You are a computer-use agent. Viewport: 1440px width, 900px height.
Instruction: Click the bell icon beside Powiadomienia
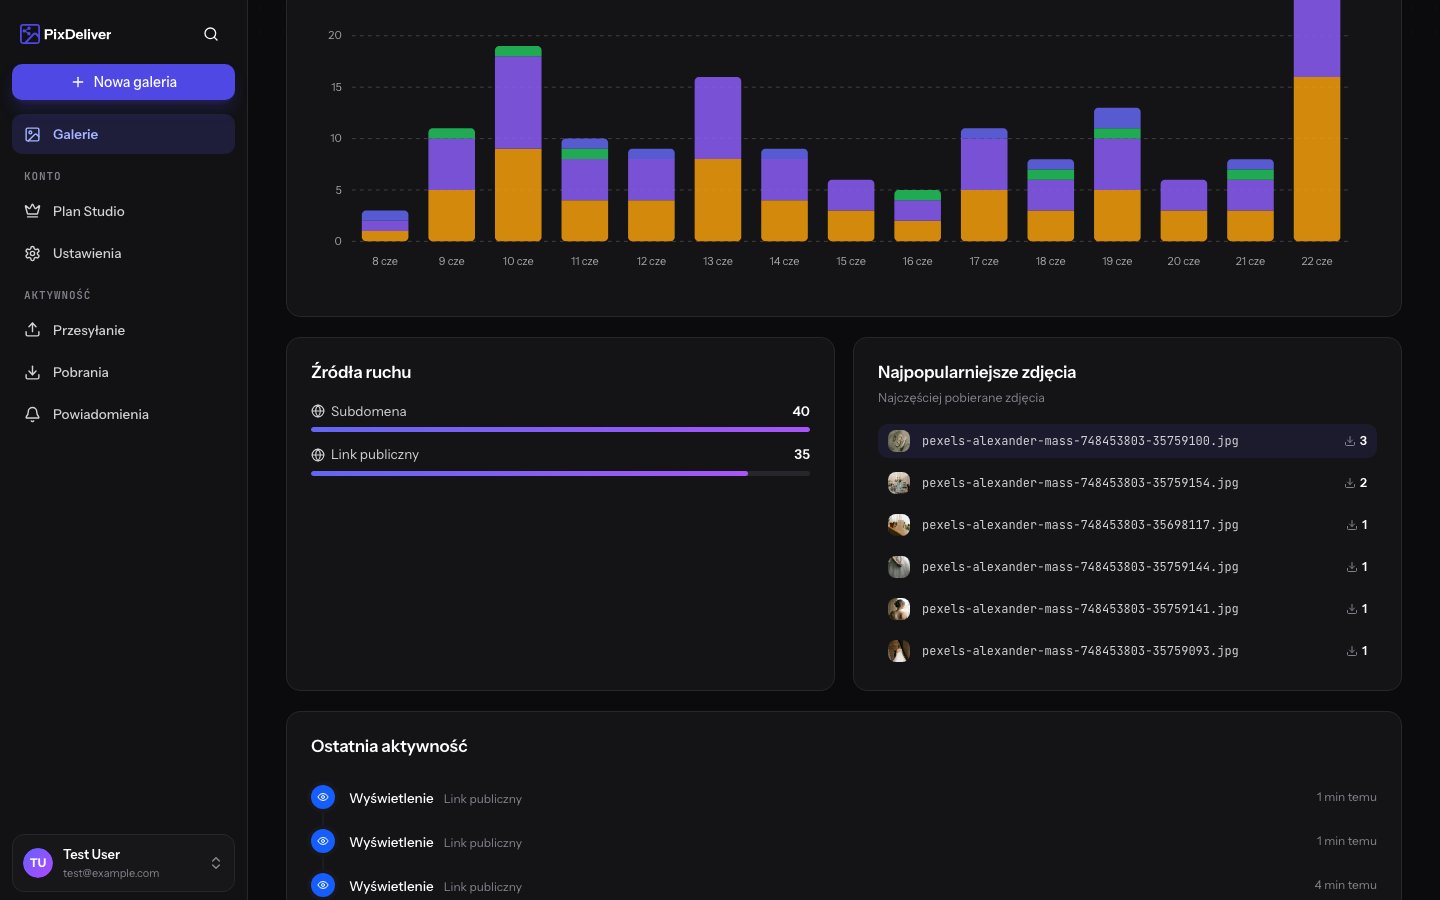point(32,414)
